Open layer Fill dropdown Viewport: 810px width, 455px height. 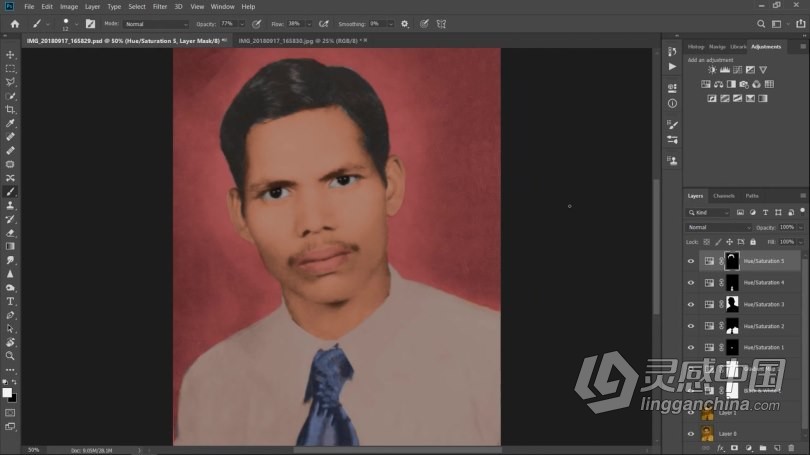tap(801, 242)
